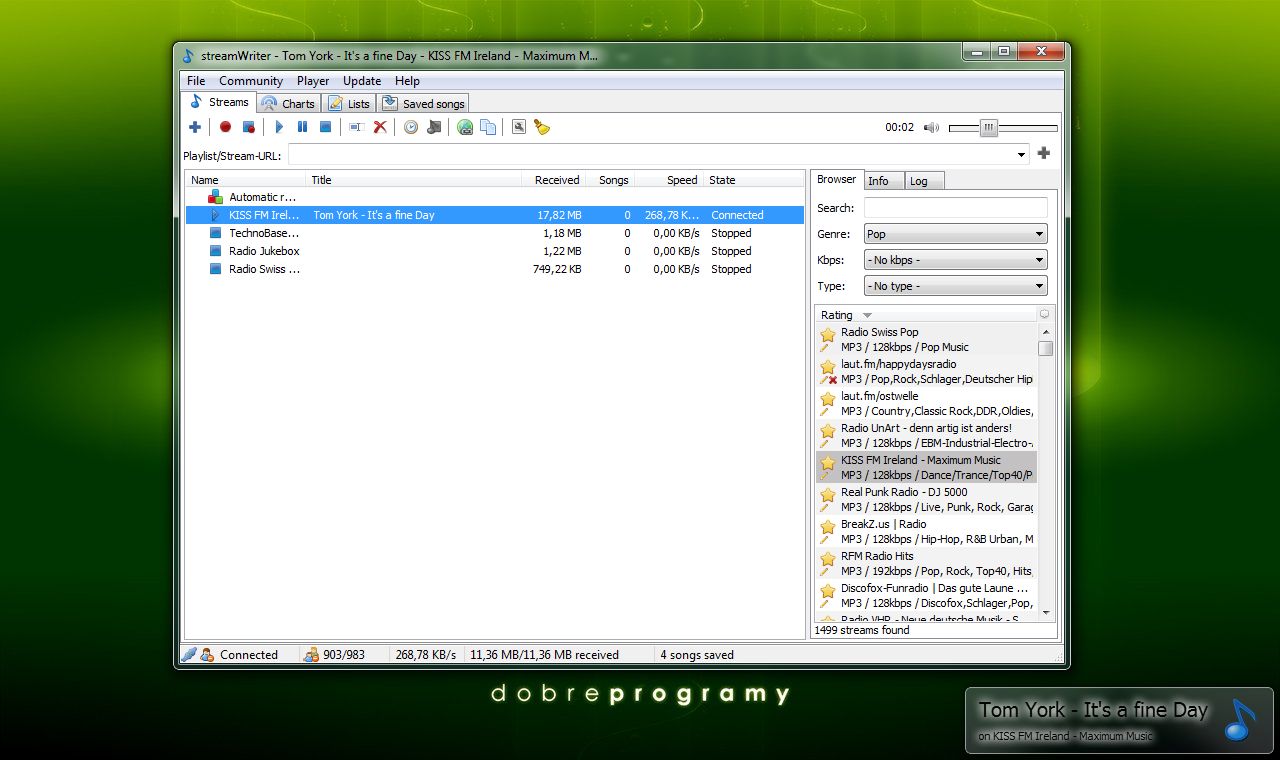This screenshot has width=1280, height=760.
Task: Click the browser list scroll up arrow
Action: click(1046, 332)
